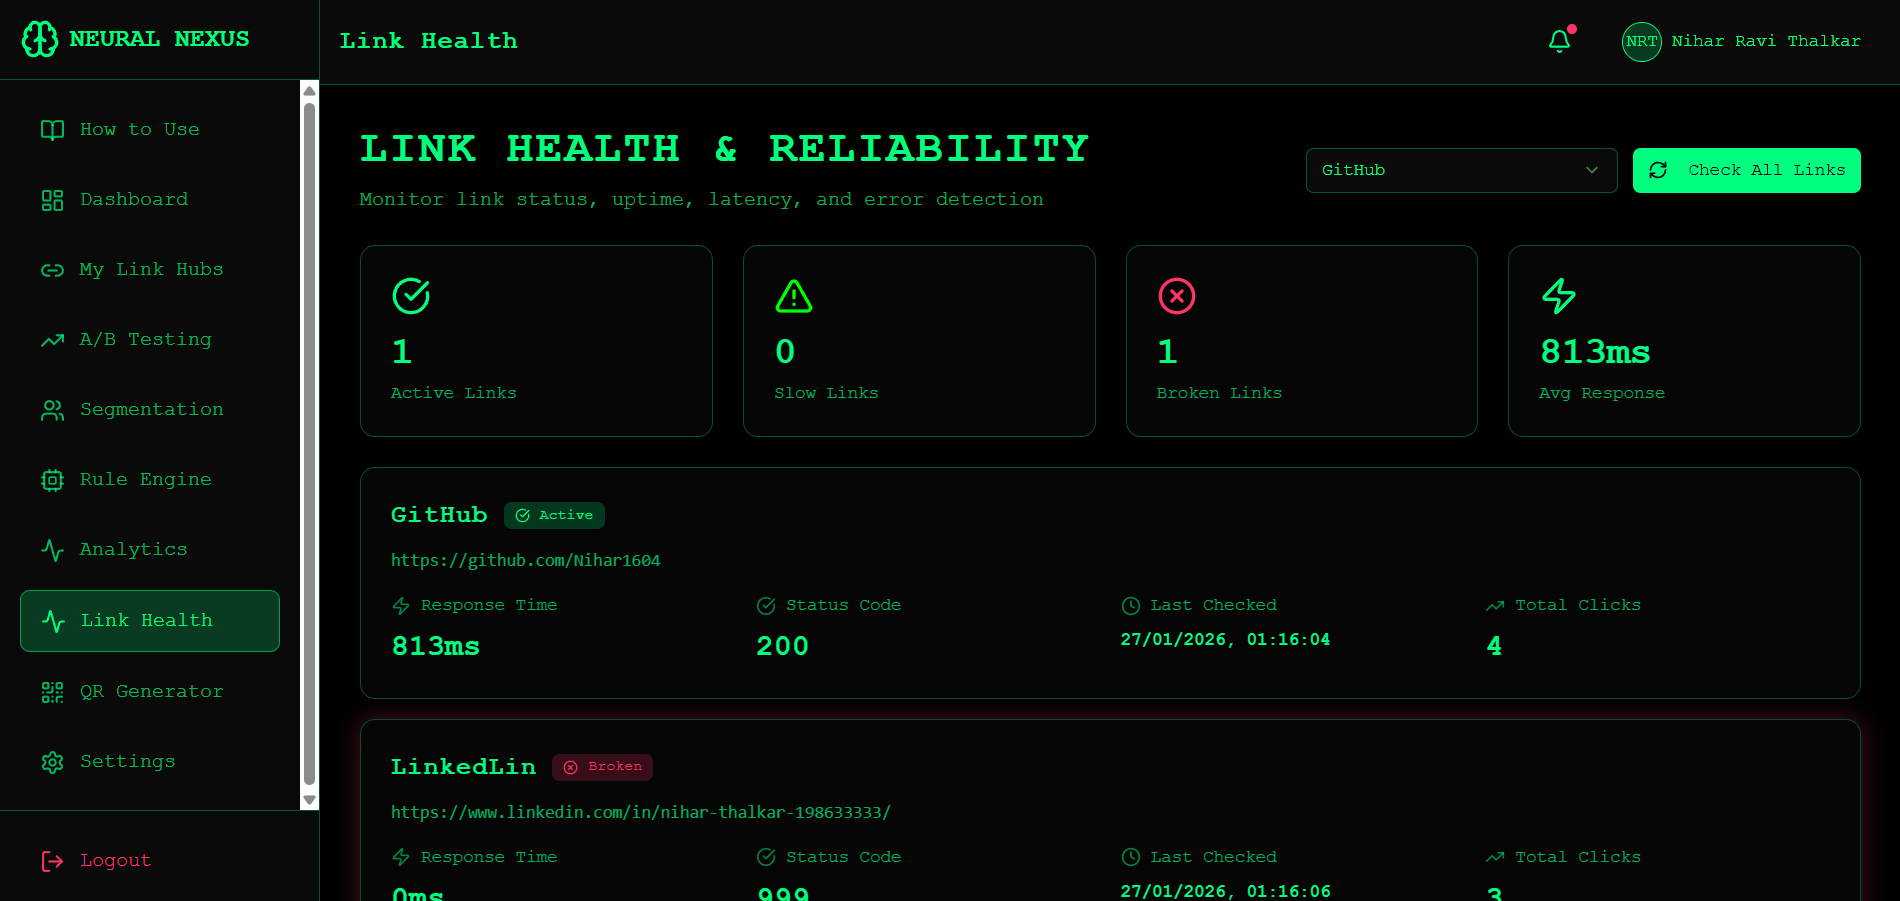Screen dimensions: 1900x901
Task: Open My Link Hubs section
Action: tap(150, 270)
